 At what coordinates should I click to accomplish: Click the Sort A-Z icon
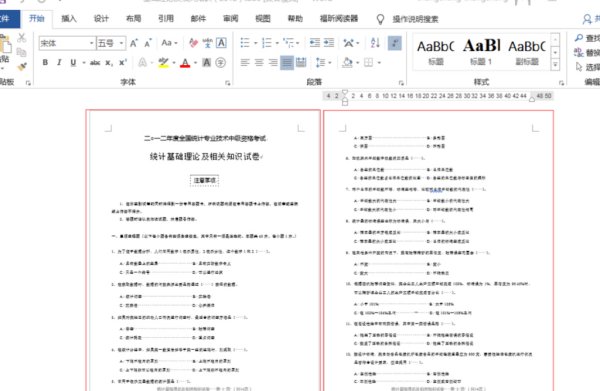pos(375,43)
